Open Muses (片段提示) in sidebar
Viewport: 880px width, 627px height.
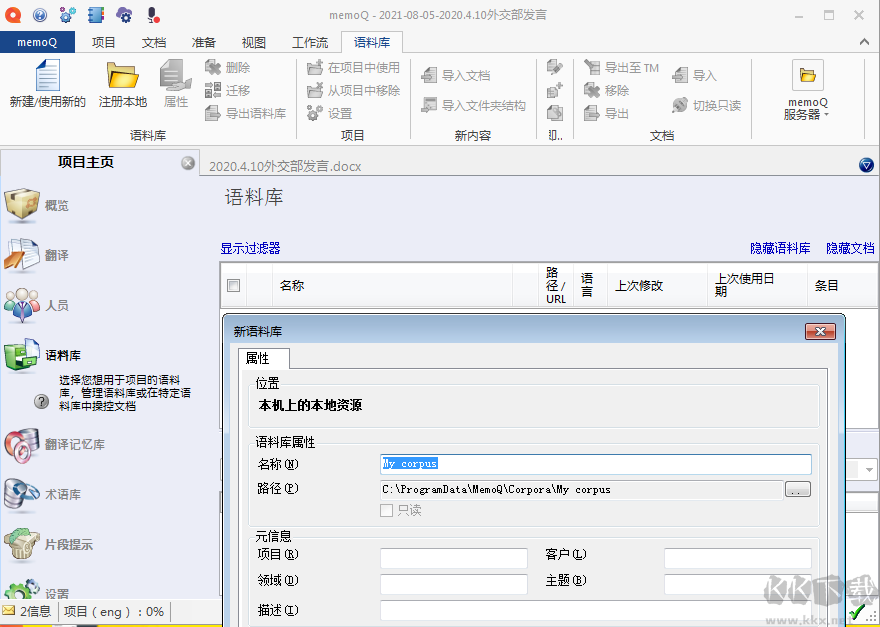click(x=48, y=544)
